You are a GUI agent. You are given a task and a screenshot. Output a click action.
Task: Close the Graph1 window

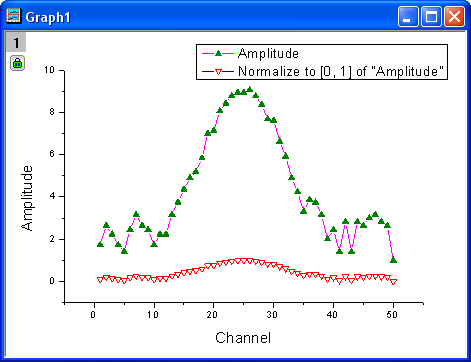[x=454, y=17]
